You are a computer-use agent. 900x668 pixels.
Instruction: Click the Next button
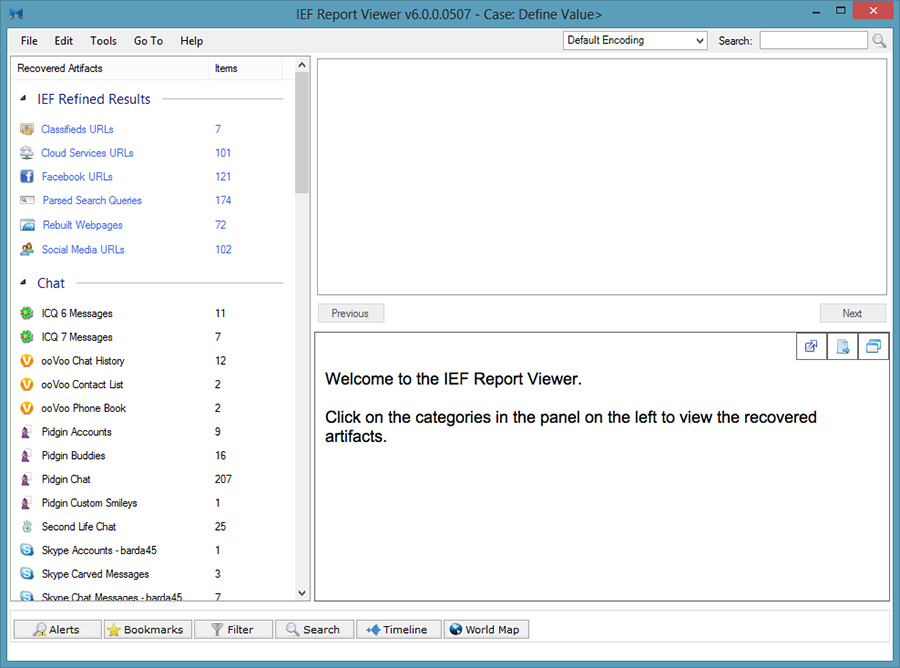click(852, 313)
